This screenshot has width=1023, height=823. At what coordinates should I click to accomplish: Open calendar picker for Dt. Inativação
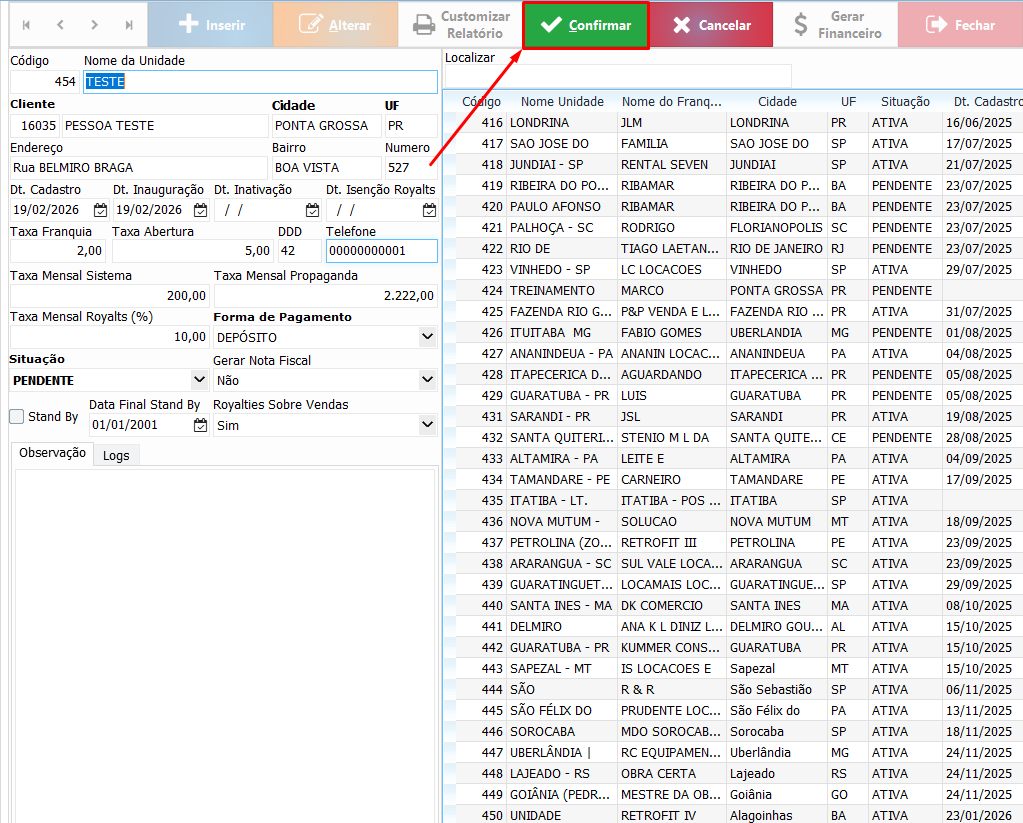[x=312, y=210]
